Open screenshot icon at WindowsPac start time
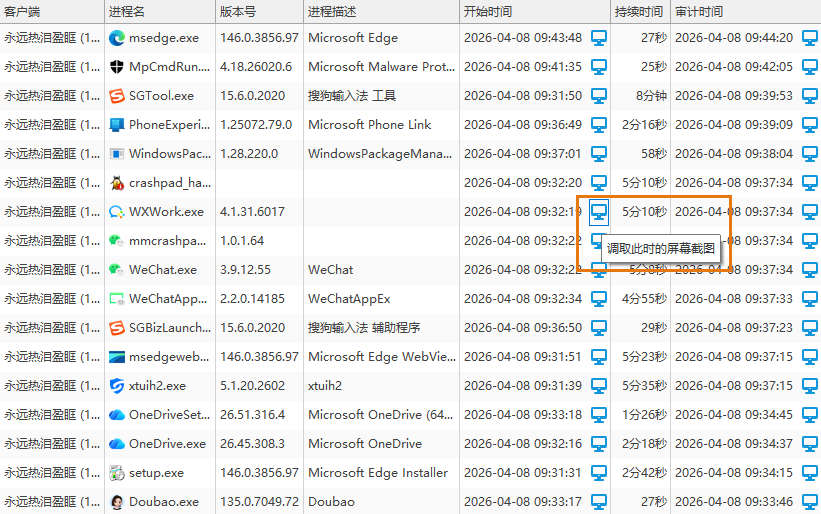Screen dimensions: 821x514 pyautogui.click(x=599, y=154)
